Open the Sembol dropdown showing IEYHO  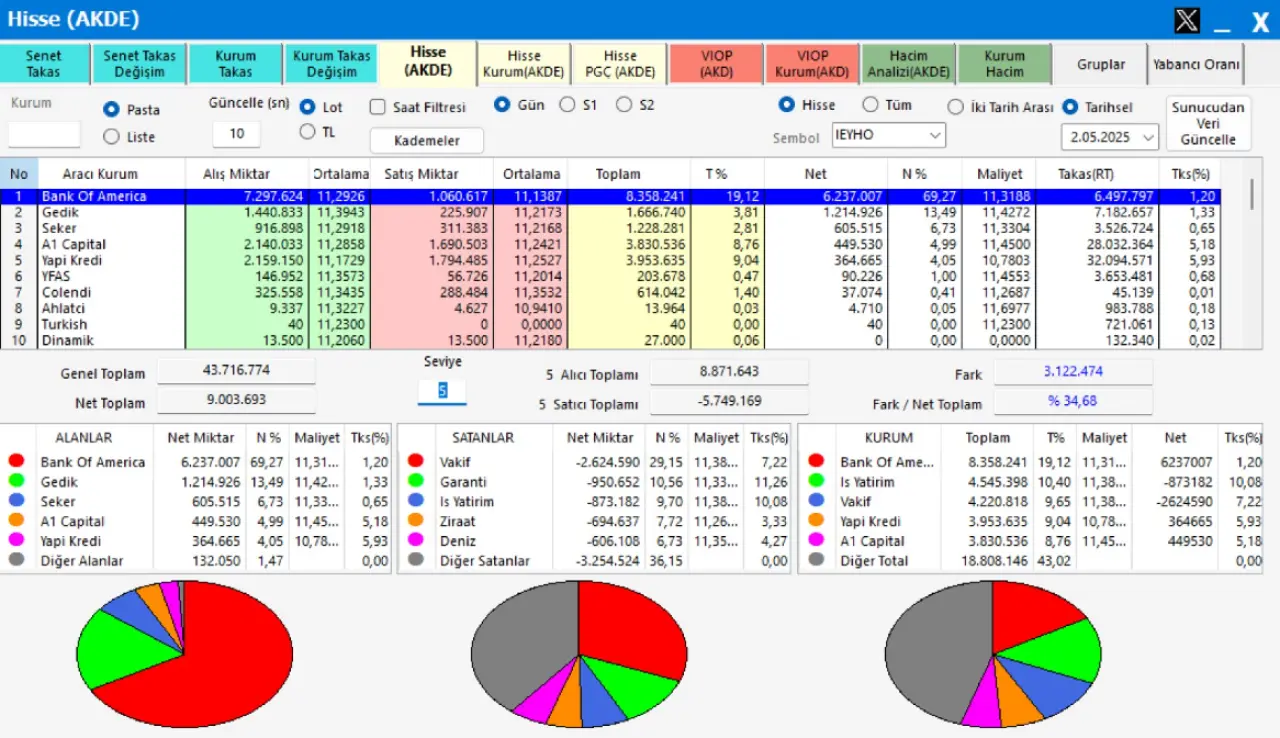[x=888, y=135]
